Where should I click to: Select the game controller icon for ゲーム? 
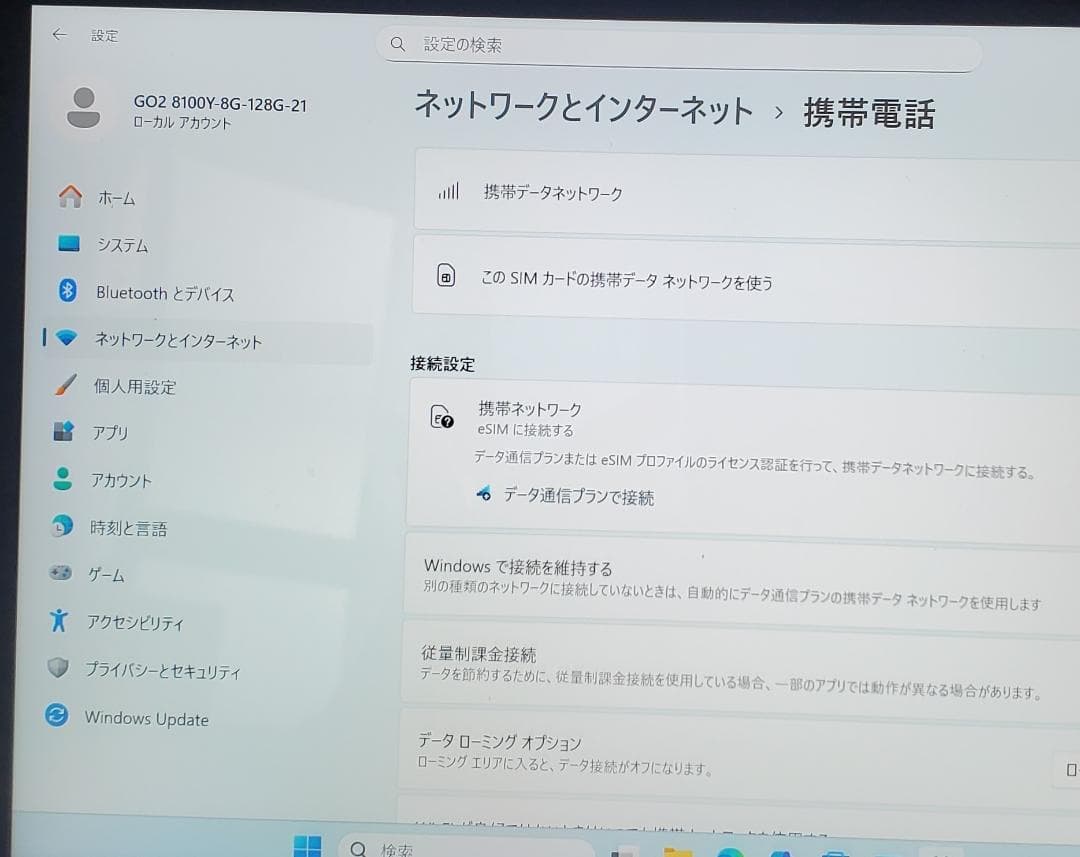click(x=60, y=574)
